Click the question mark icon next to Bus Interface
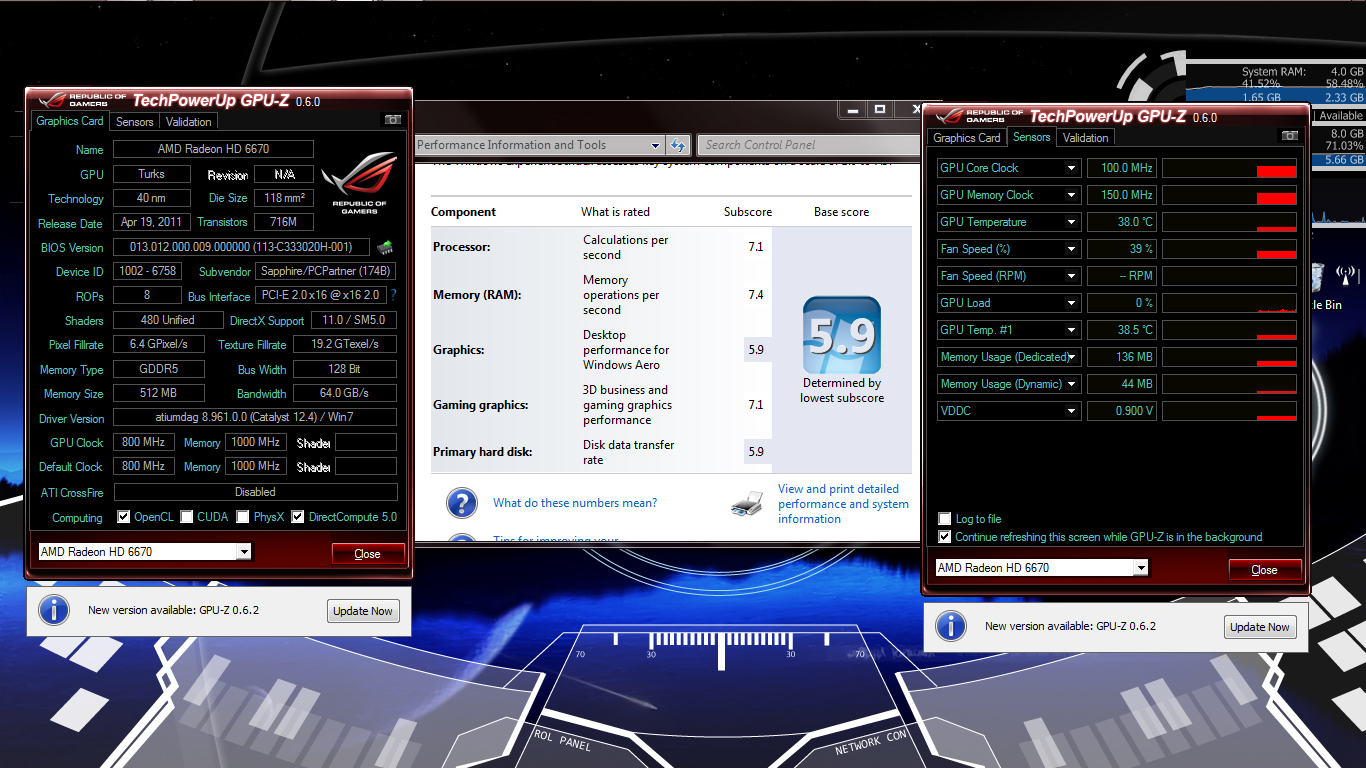The image size is (1366, 768). point(393,296)
